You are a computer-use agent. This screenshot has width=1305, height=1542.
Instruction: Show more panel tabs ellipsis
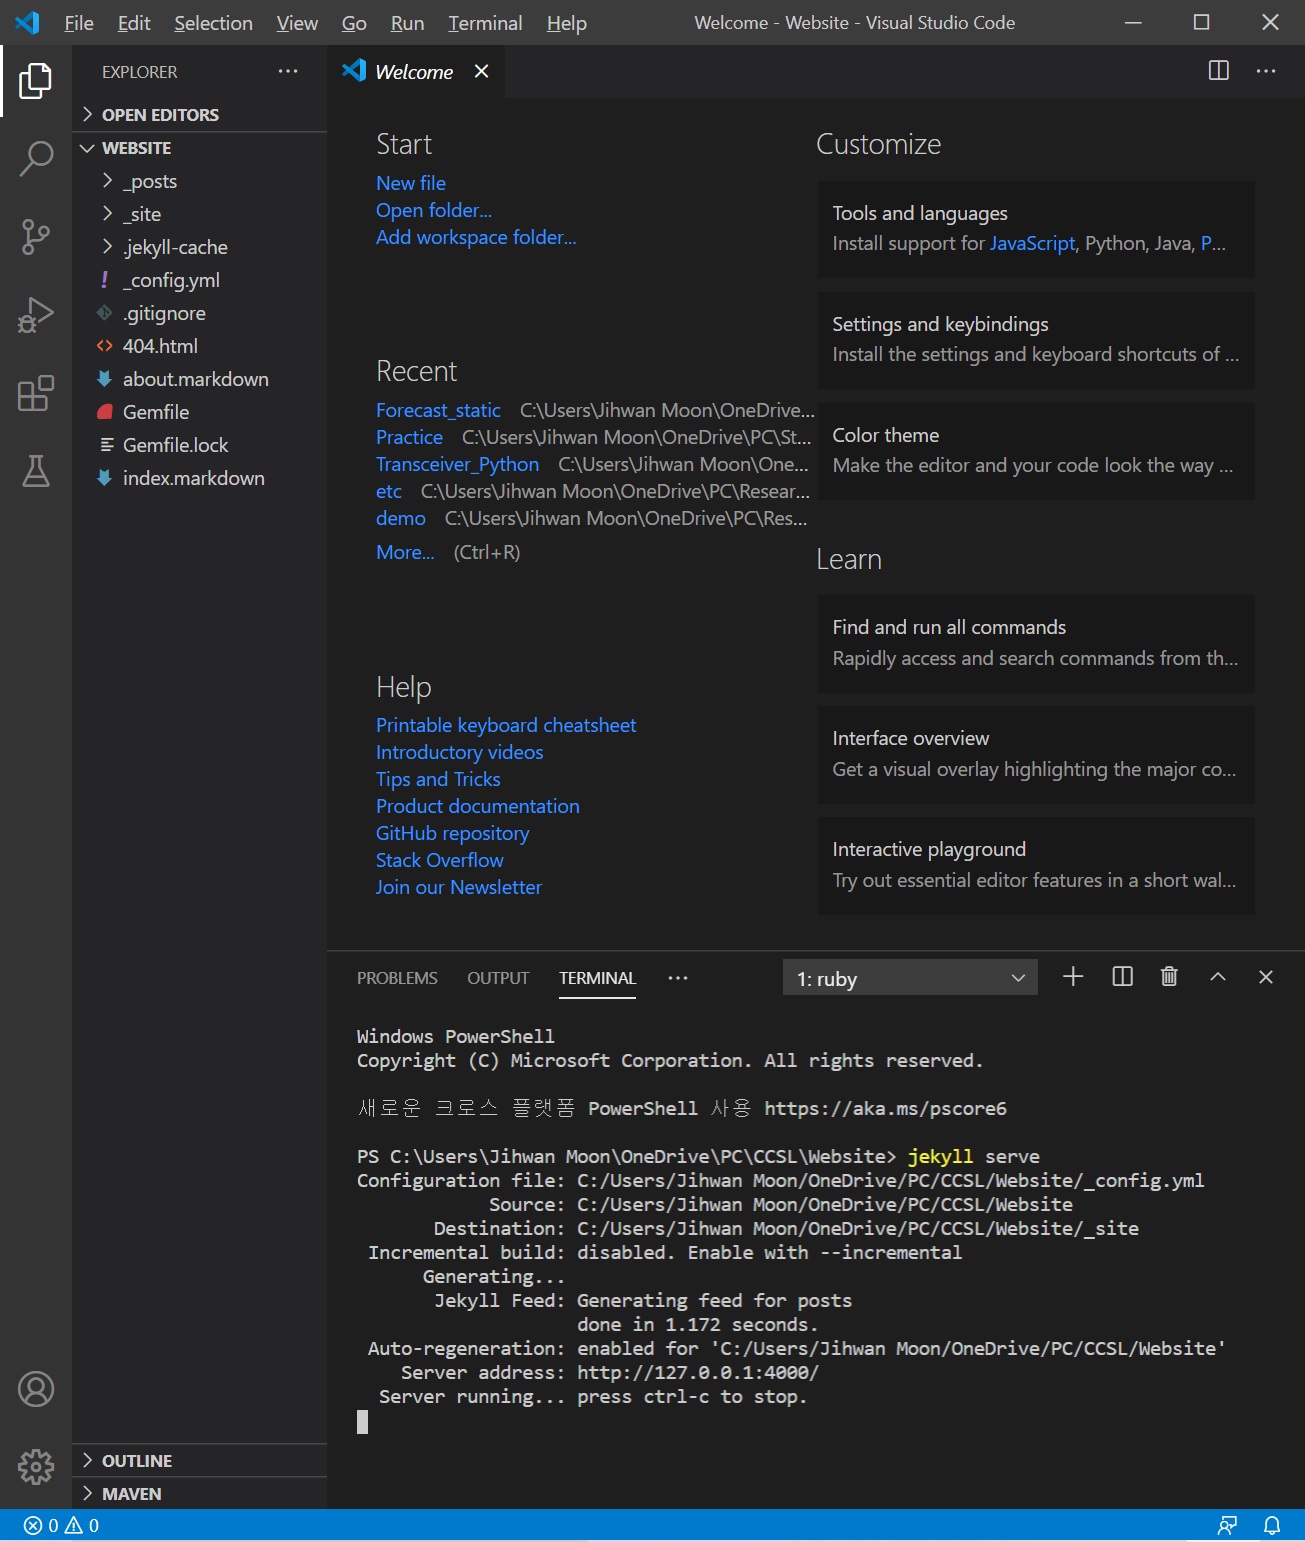(x=678, y=978)
